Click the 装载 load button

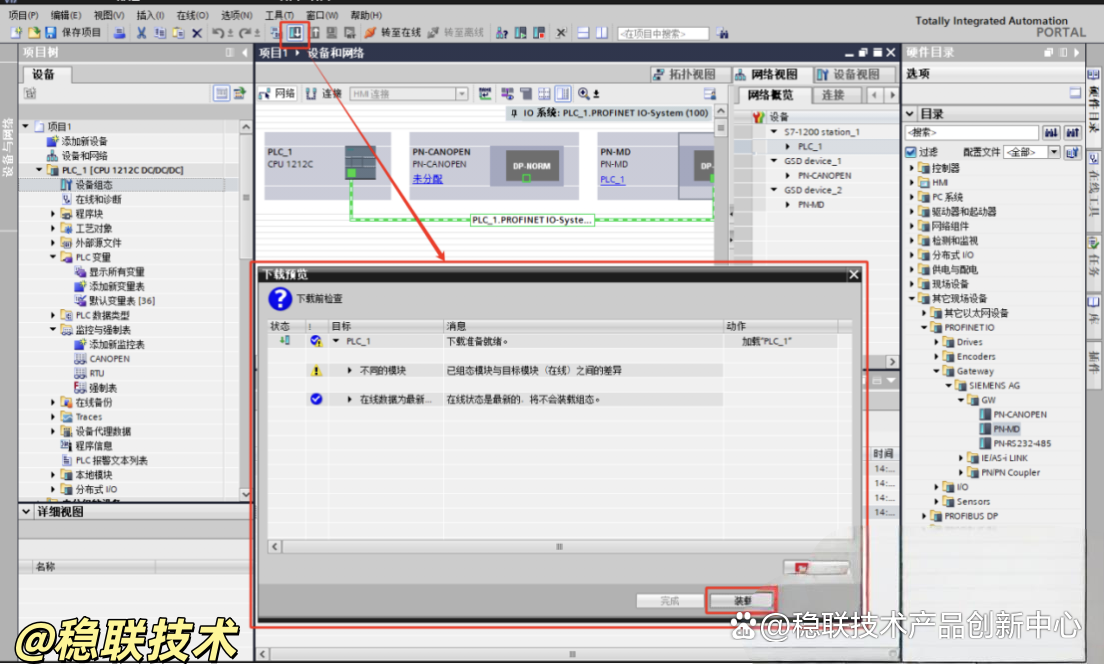click(x=742, y=601)
